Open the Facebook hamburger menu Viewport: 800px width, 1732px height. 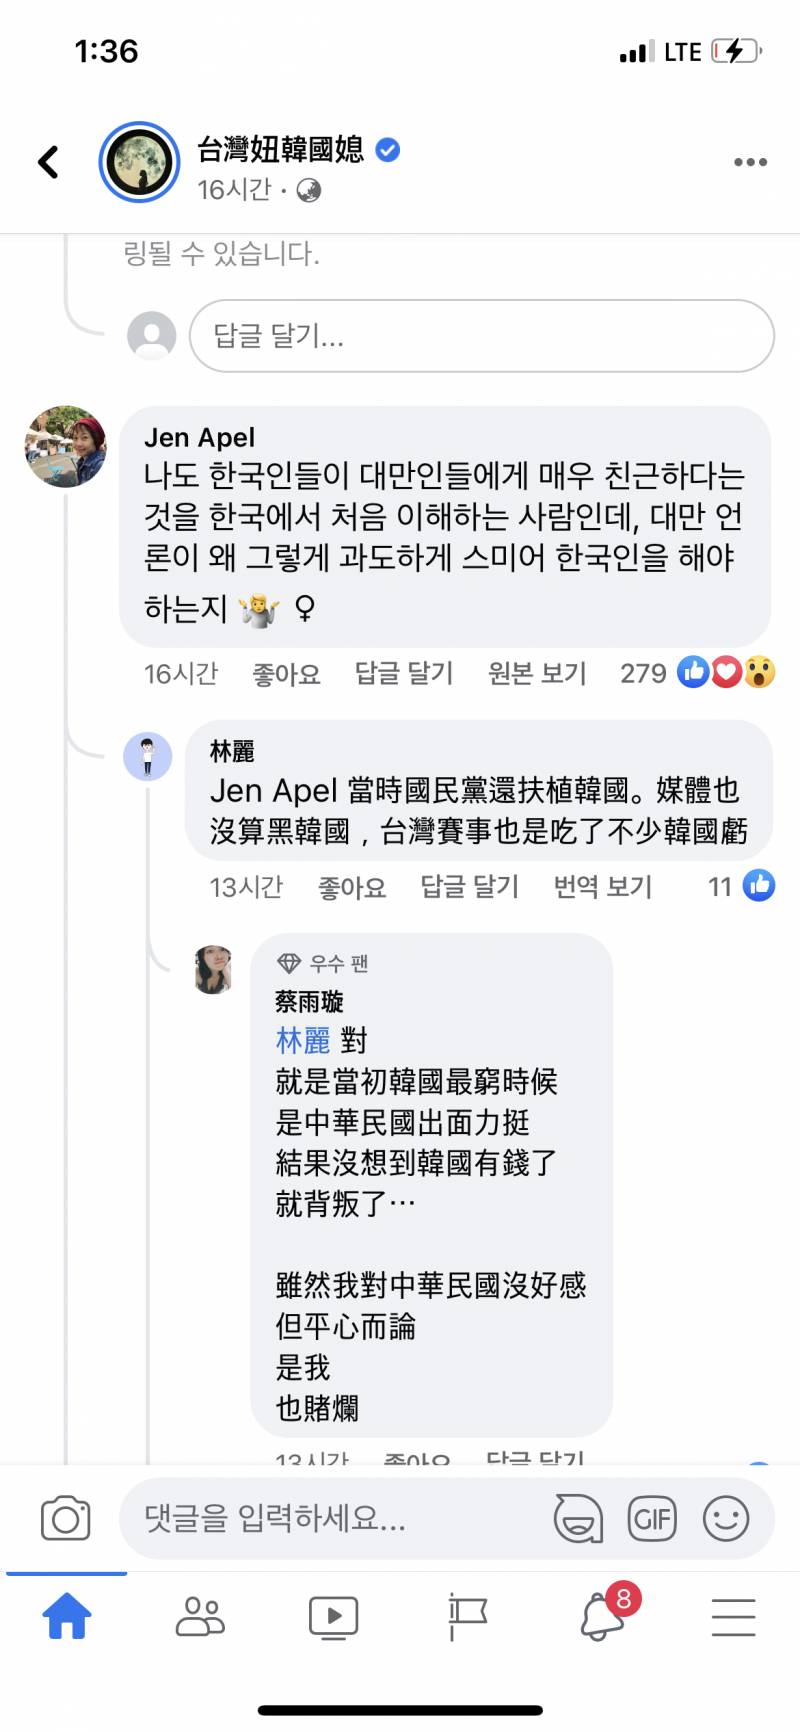coord(733,1614)
